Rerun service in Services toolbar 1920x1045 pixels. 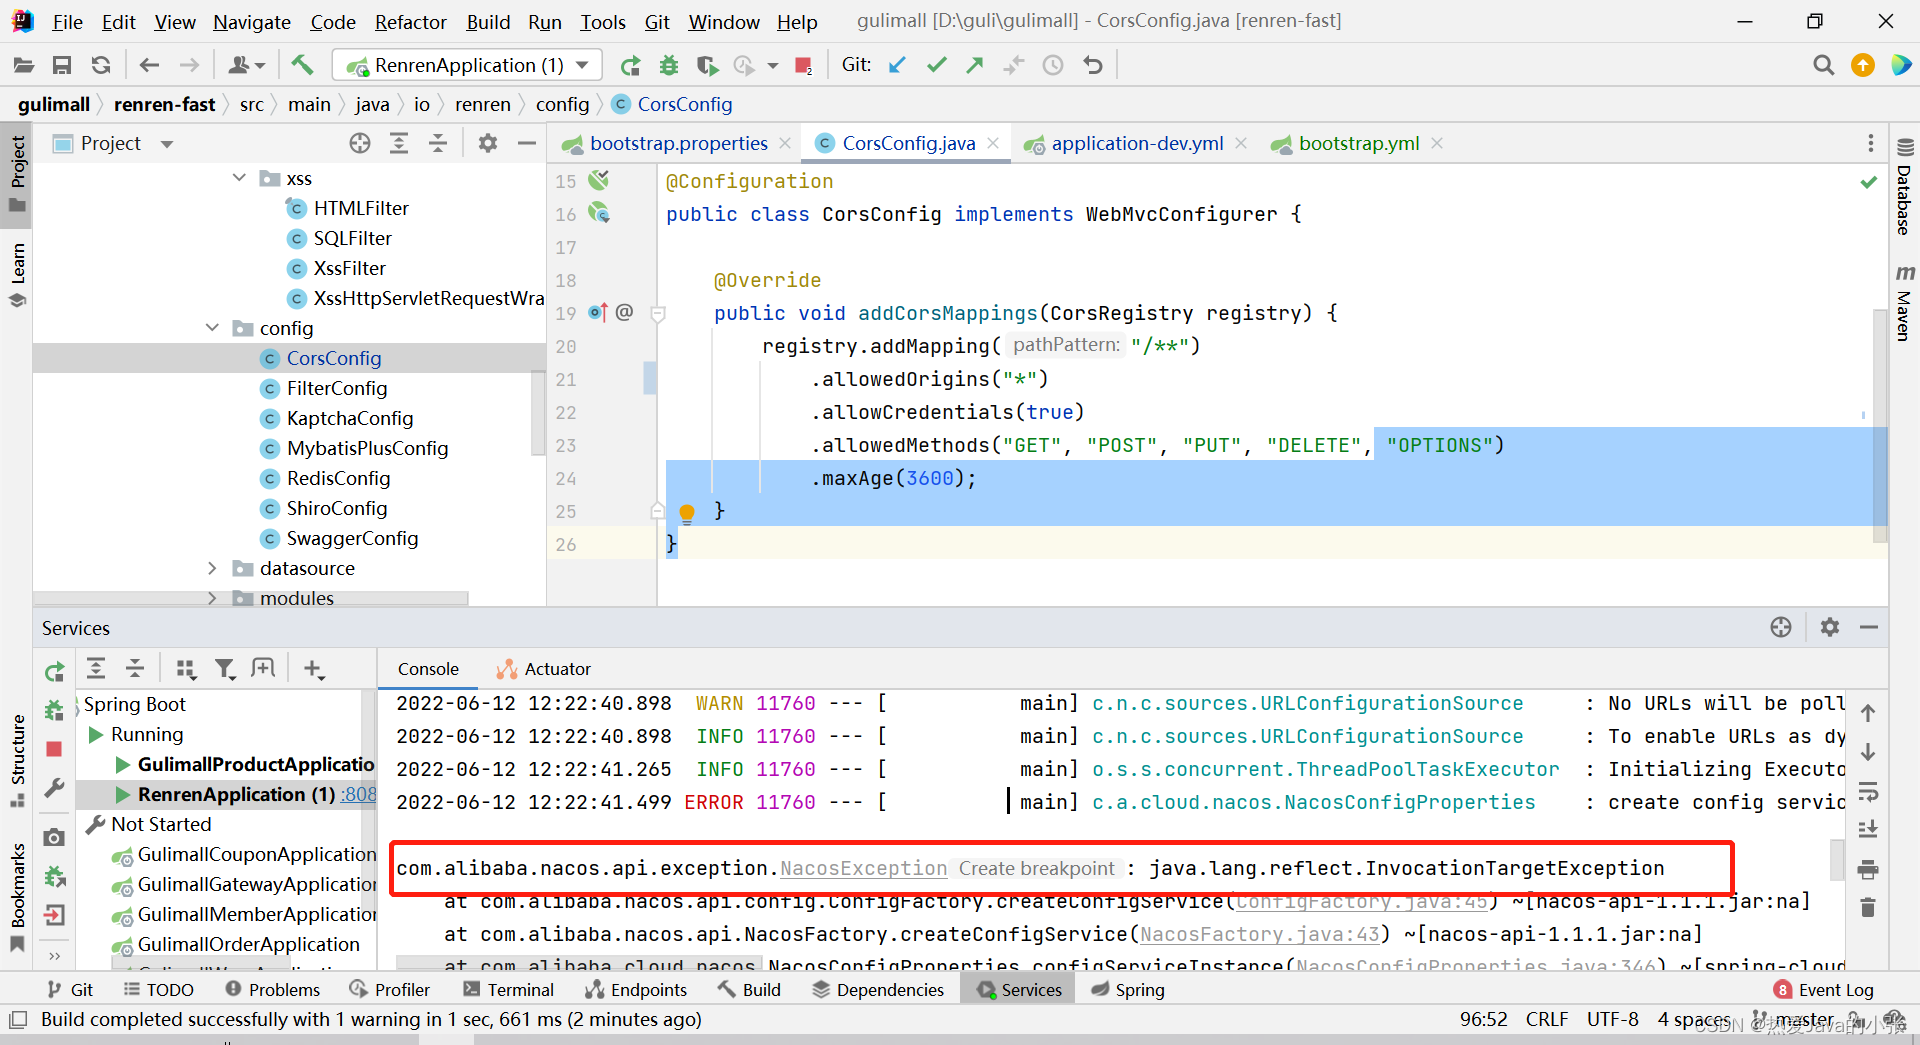coord(55,671)
